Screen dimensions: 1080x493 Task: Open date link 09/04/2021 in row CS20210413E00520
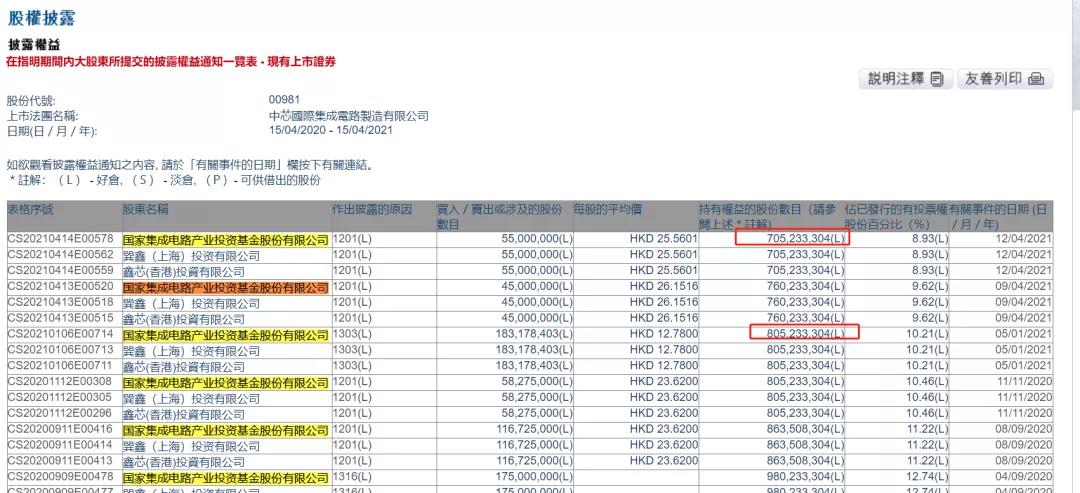point(1024,286)
